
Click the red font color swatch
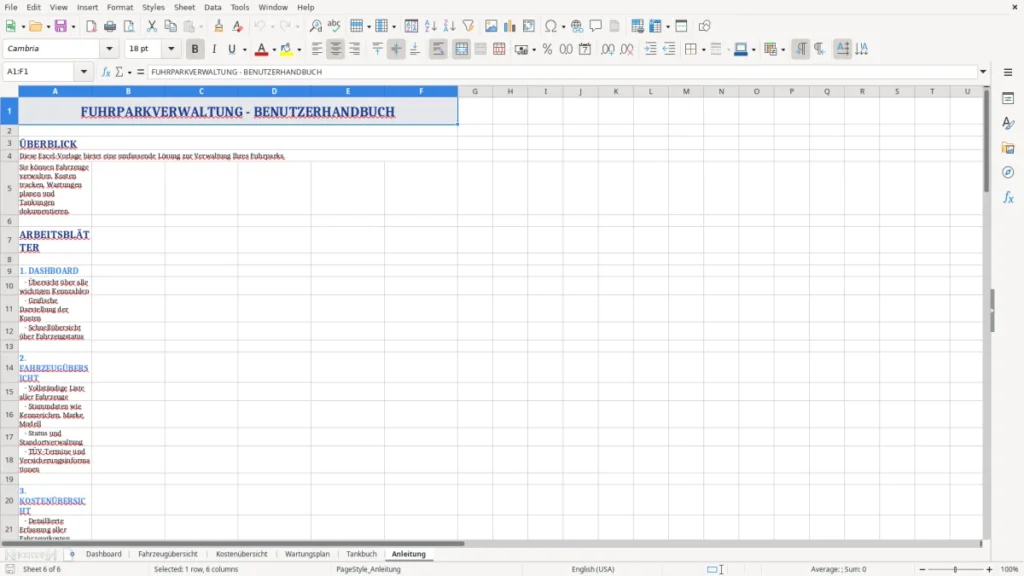pos(261,49)
